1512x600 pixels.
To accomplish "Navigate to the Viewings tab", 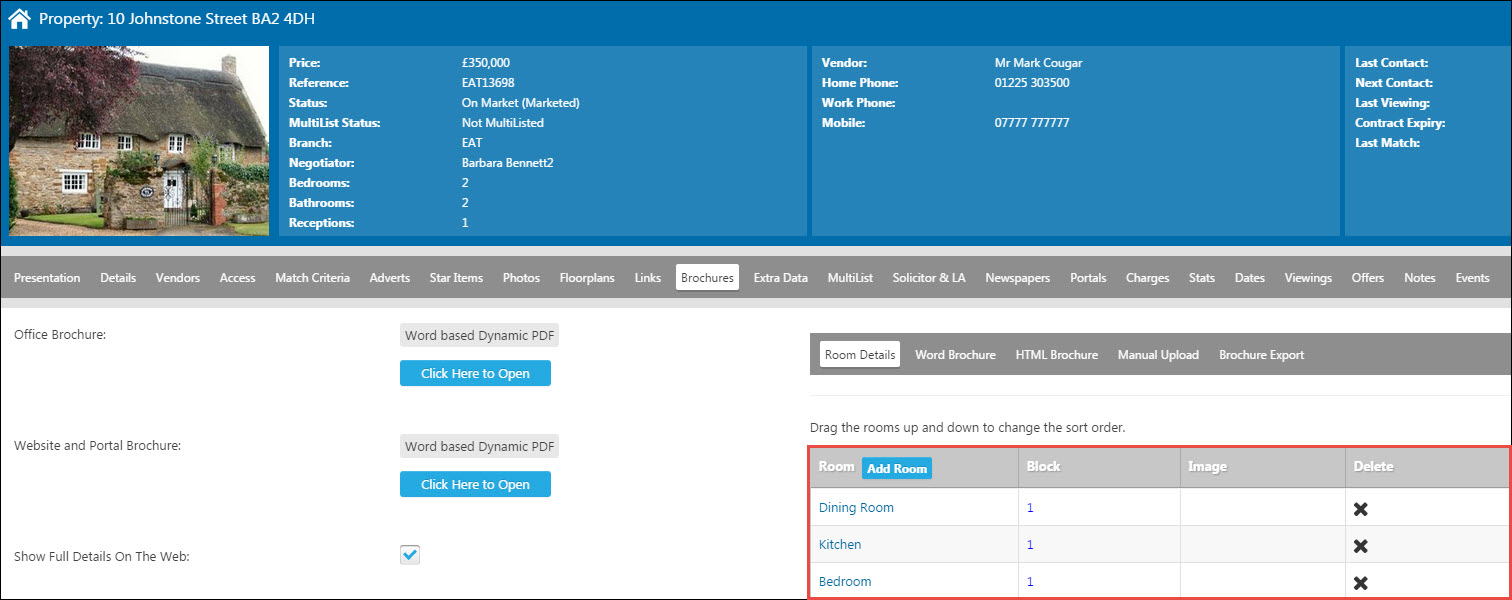I will tap(1307, 278).
